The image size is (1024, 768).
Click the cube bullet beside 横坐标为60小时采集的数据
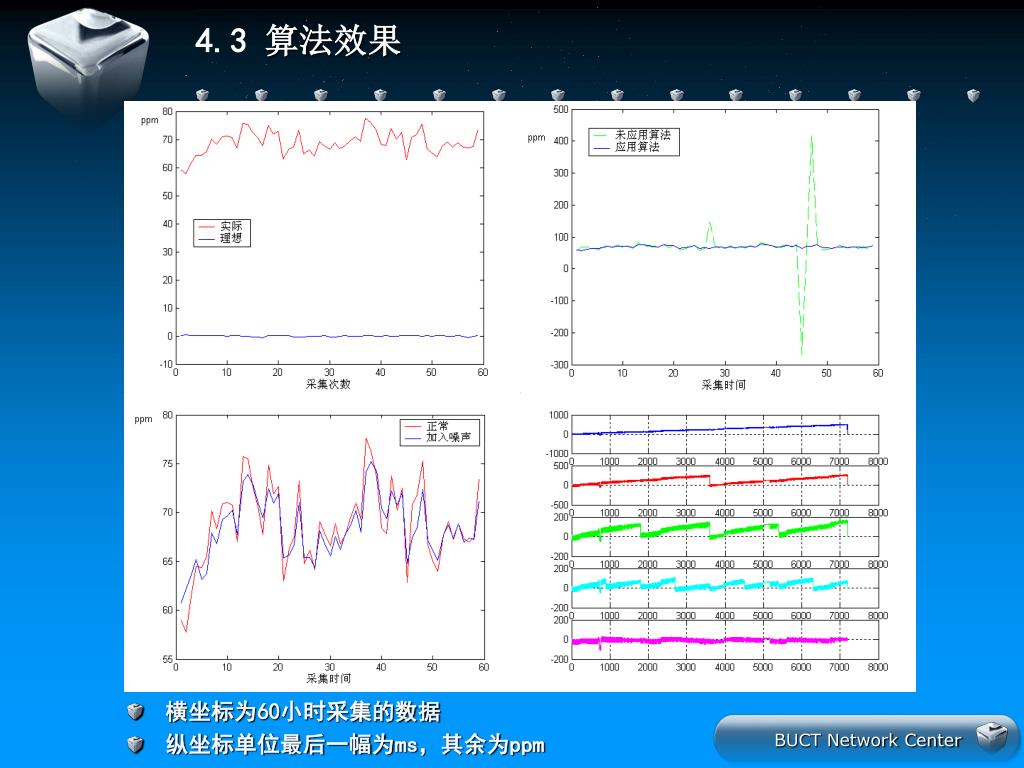point(135,711)
